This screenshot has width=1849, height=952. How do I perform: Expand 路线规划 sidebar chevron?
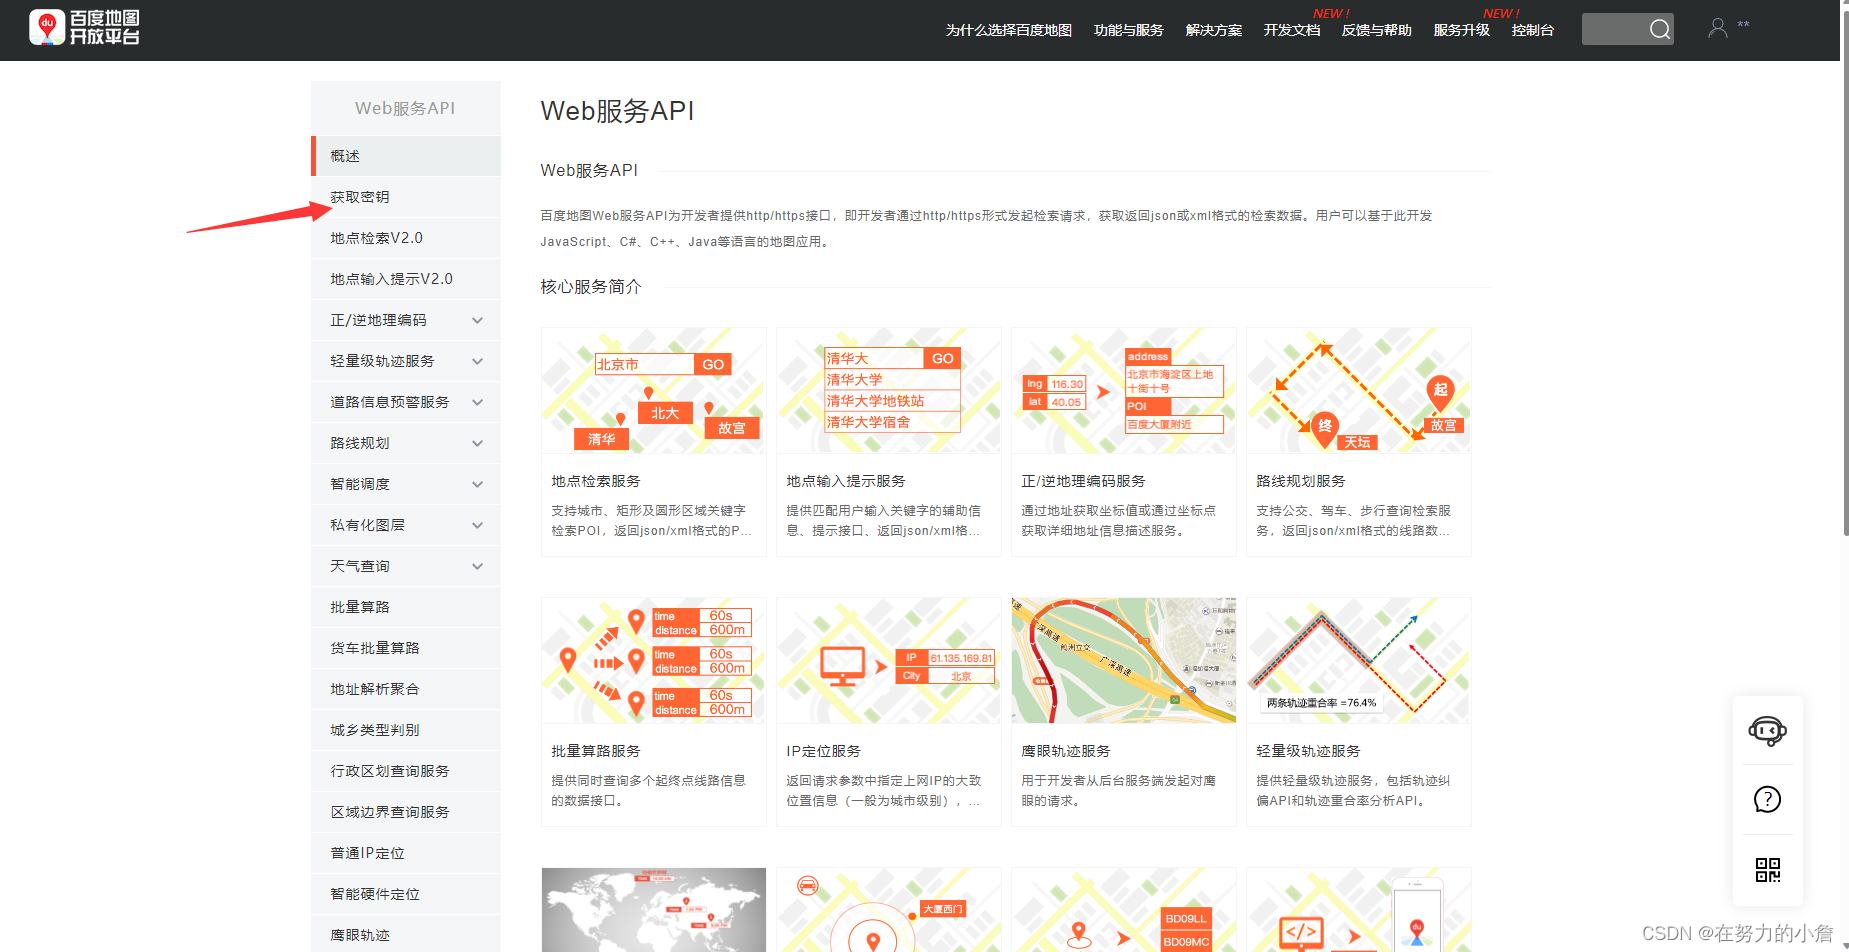[478, 443]
